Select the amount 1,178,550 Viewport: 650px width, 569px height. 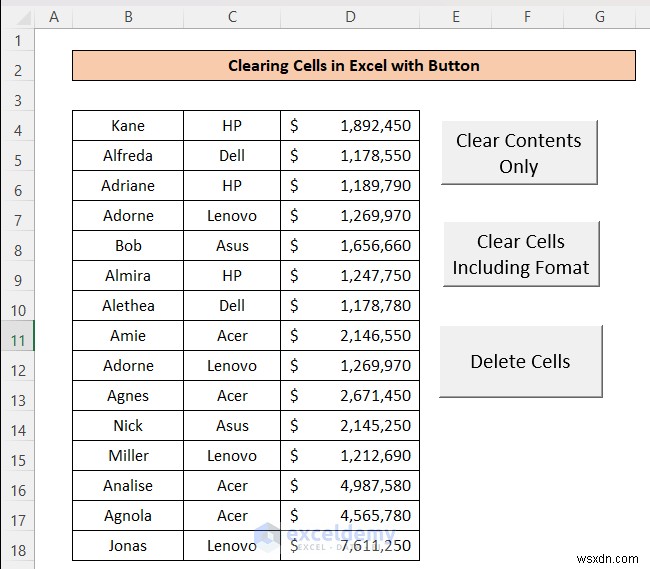point(350,155)
